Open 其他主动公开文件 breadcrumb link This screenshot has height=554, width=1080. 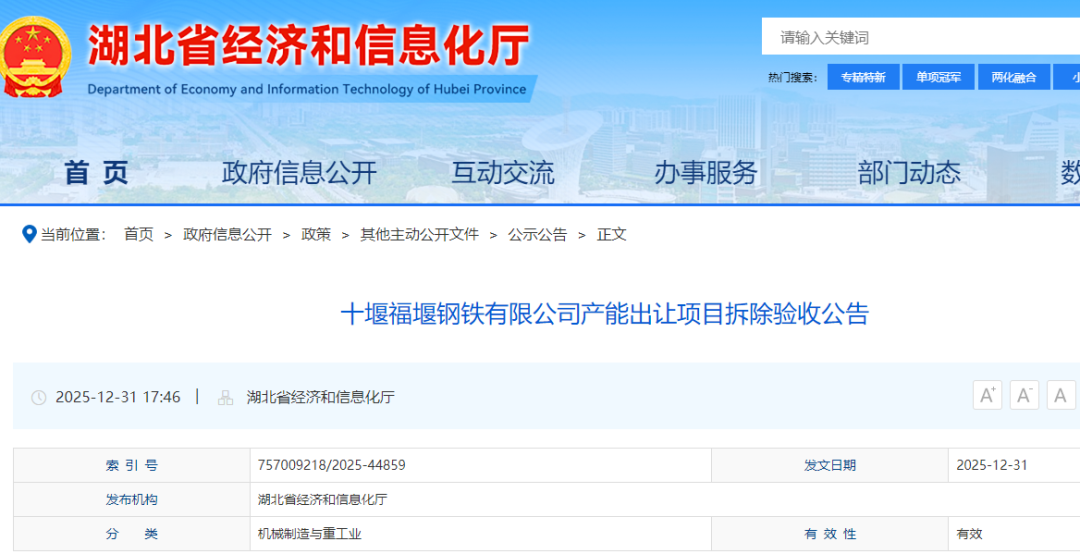click(x=419, y=234)
